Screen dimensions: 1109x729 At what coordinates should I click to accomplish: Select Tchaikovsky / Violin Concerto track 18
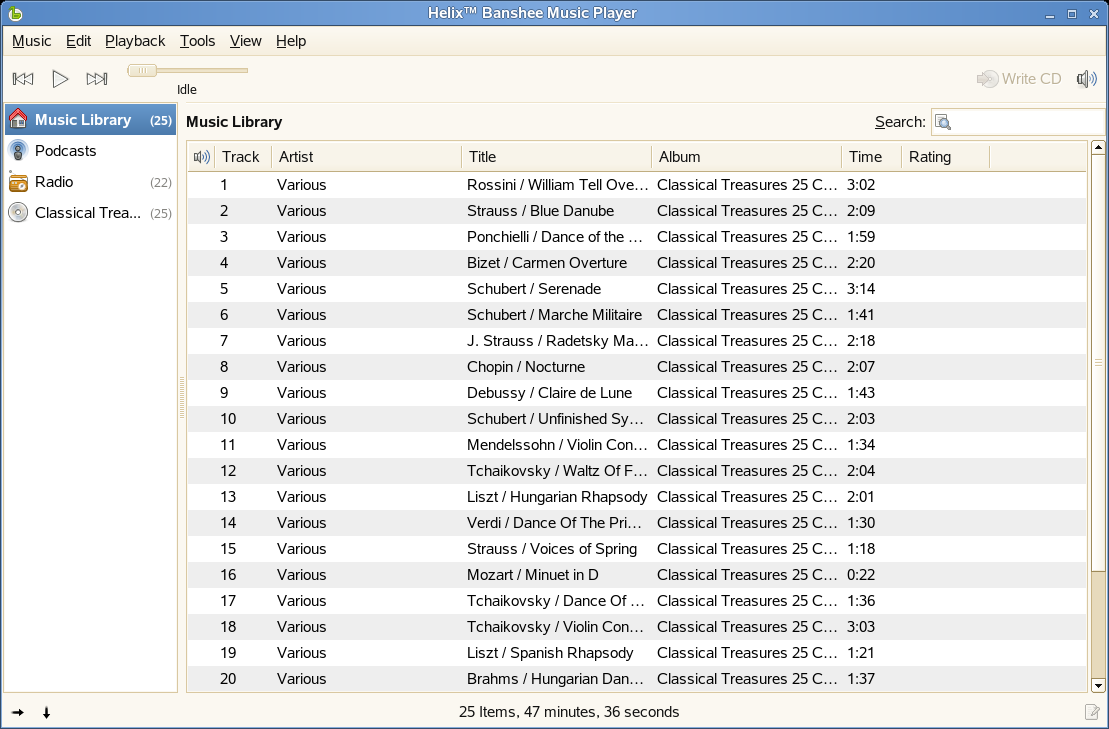coord(637,626)
